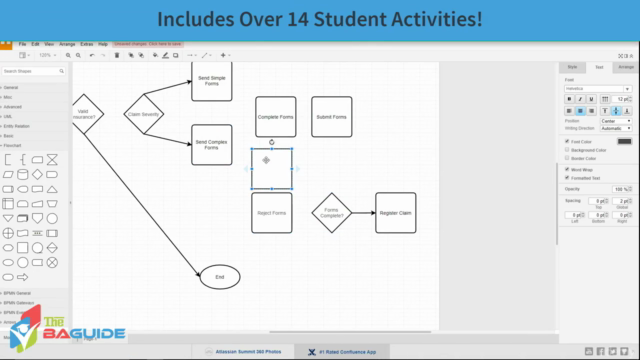The width and height of the screenshot is (640, 360).
Task: Click the zoom out magnifier icon
Action: point(78,55)
